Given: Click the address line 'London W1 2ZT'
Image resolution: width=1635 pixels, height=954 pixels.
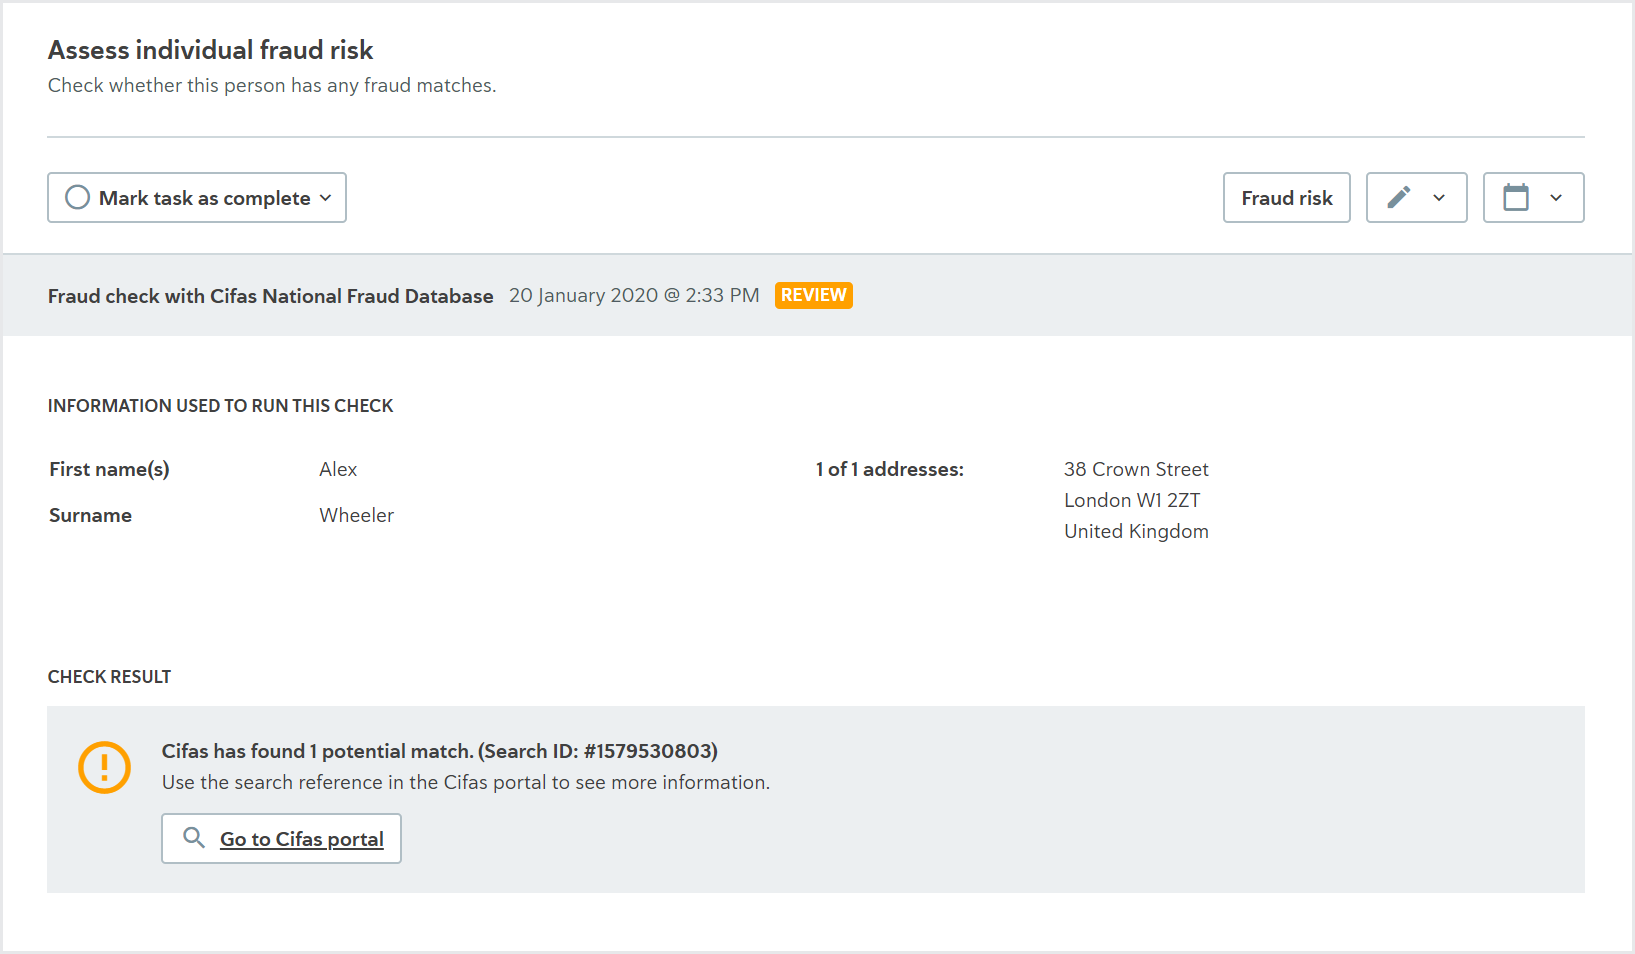Looking at the screenshot, I should 1132,500.
